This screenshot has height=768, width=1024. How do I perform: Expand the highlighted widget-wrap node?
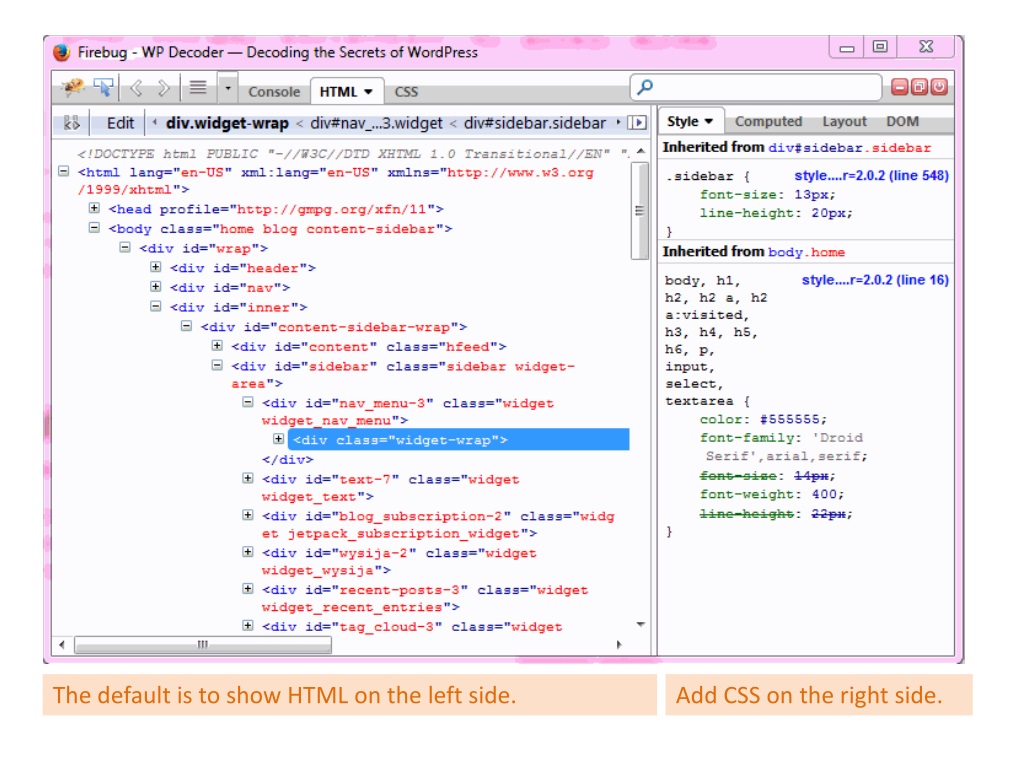278,439
